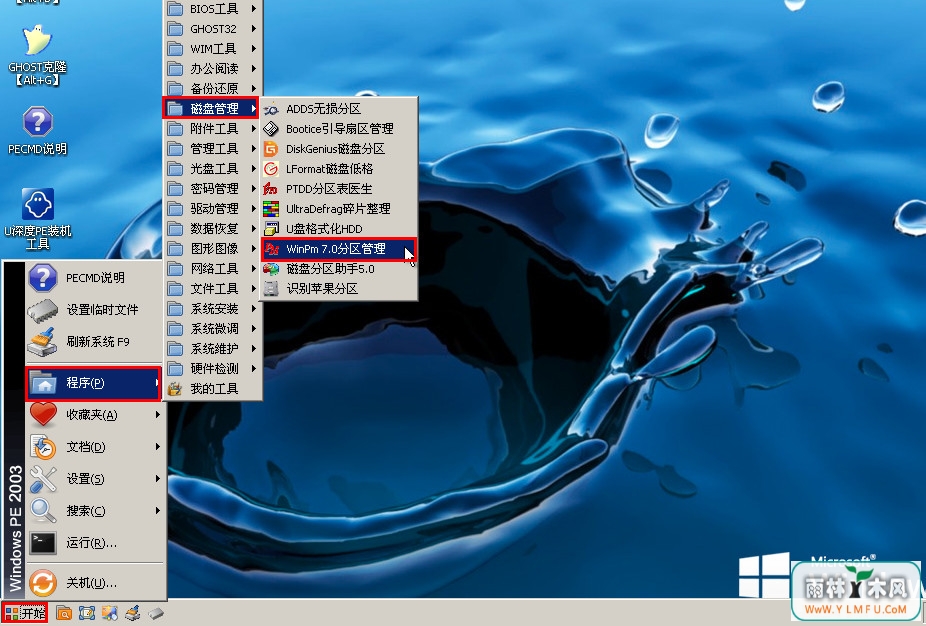This screenshot has height=626, width=926.
Task: Open the 程序(P) Start menu entry
Action: 93,383
